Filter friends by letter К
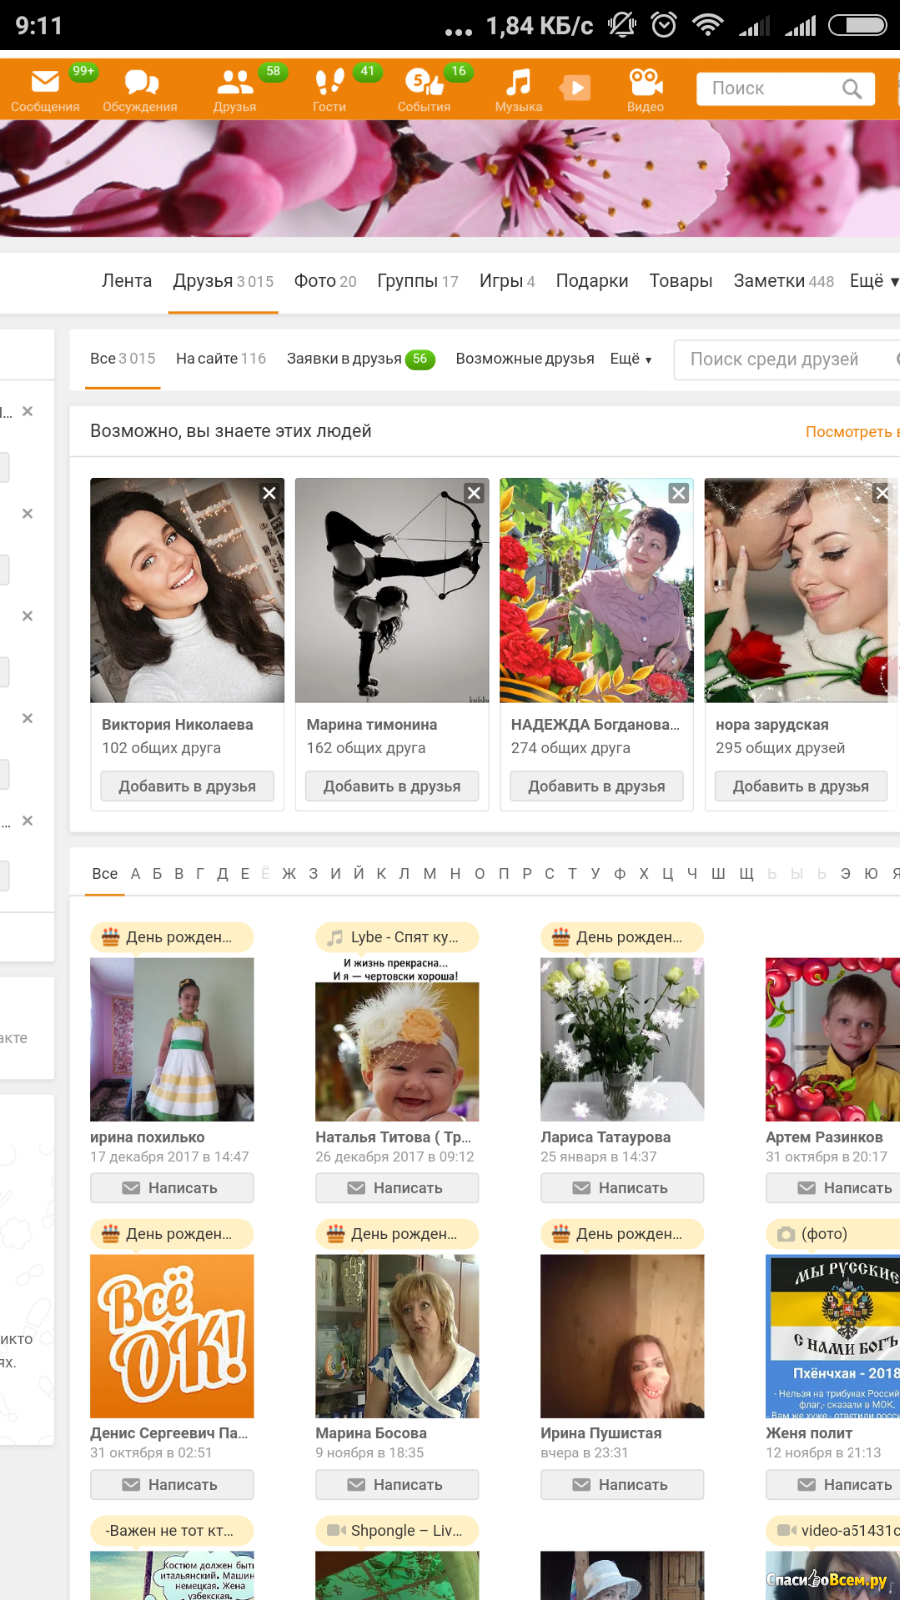 pyautogui.click(x=381, y=874)
